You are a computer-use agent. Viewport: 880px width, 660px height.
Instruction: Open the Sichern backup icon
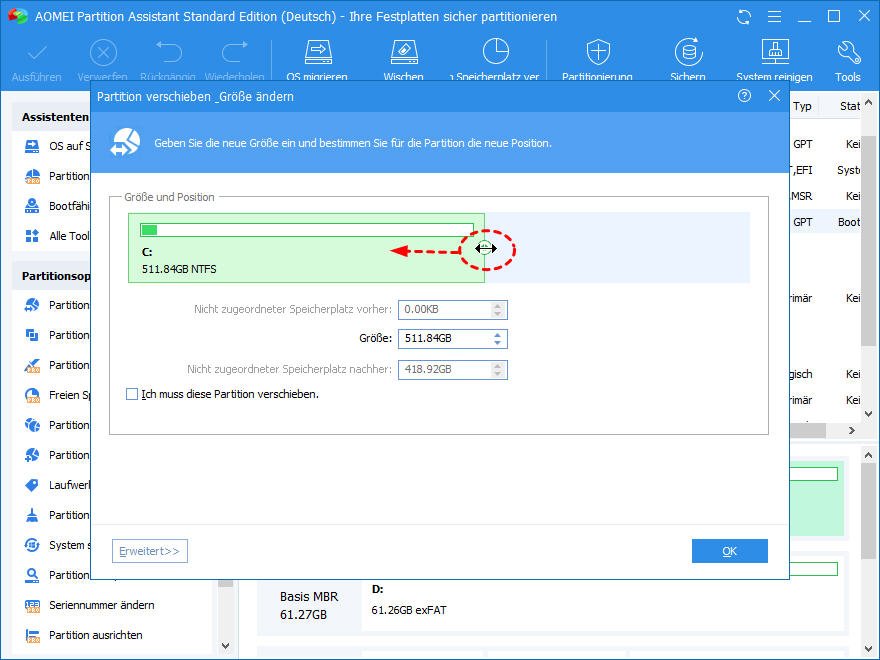(689, 52)
